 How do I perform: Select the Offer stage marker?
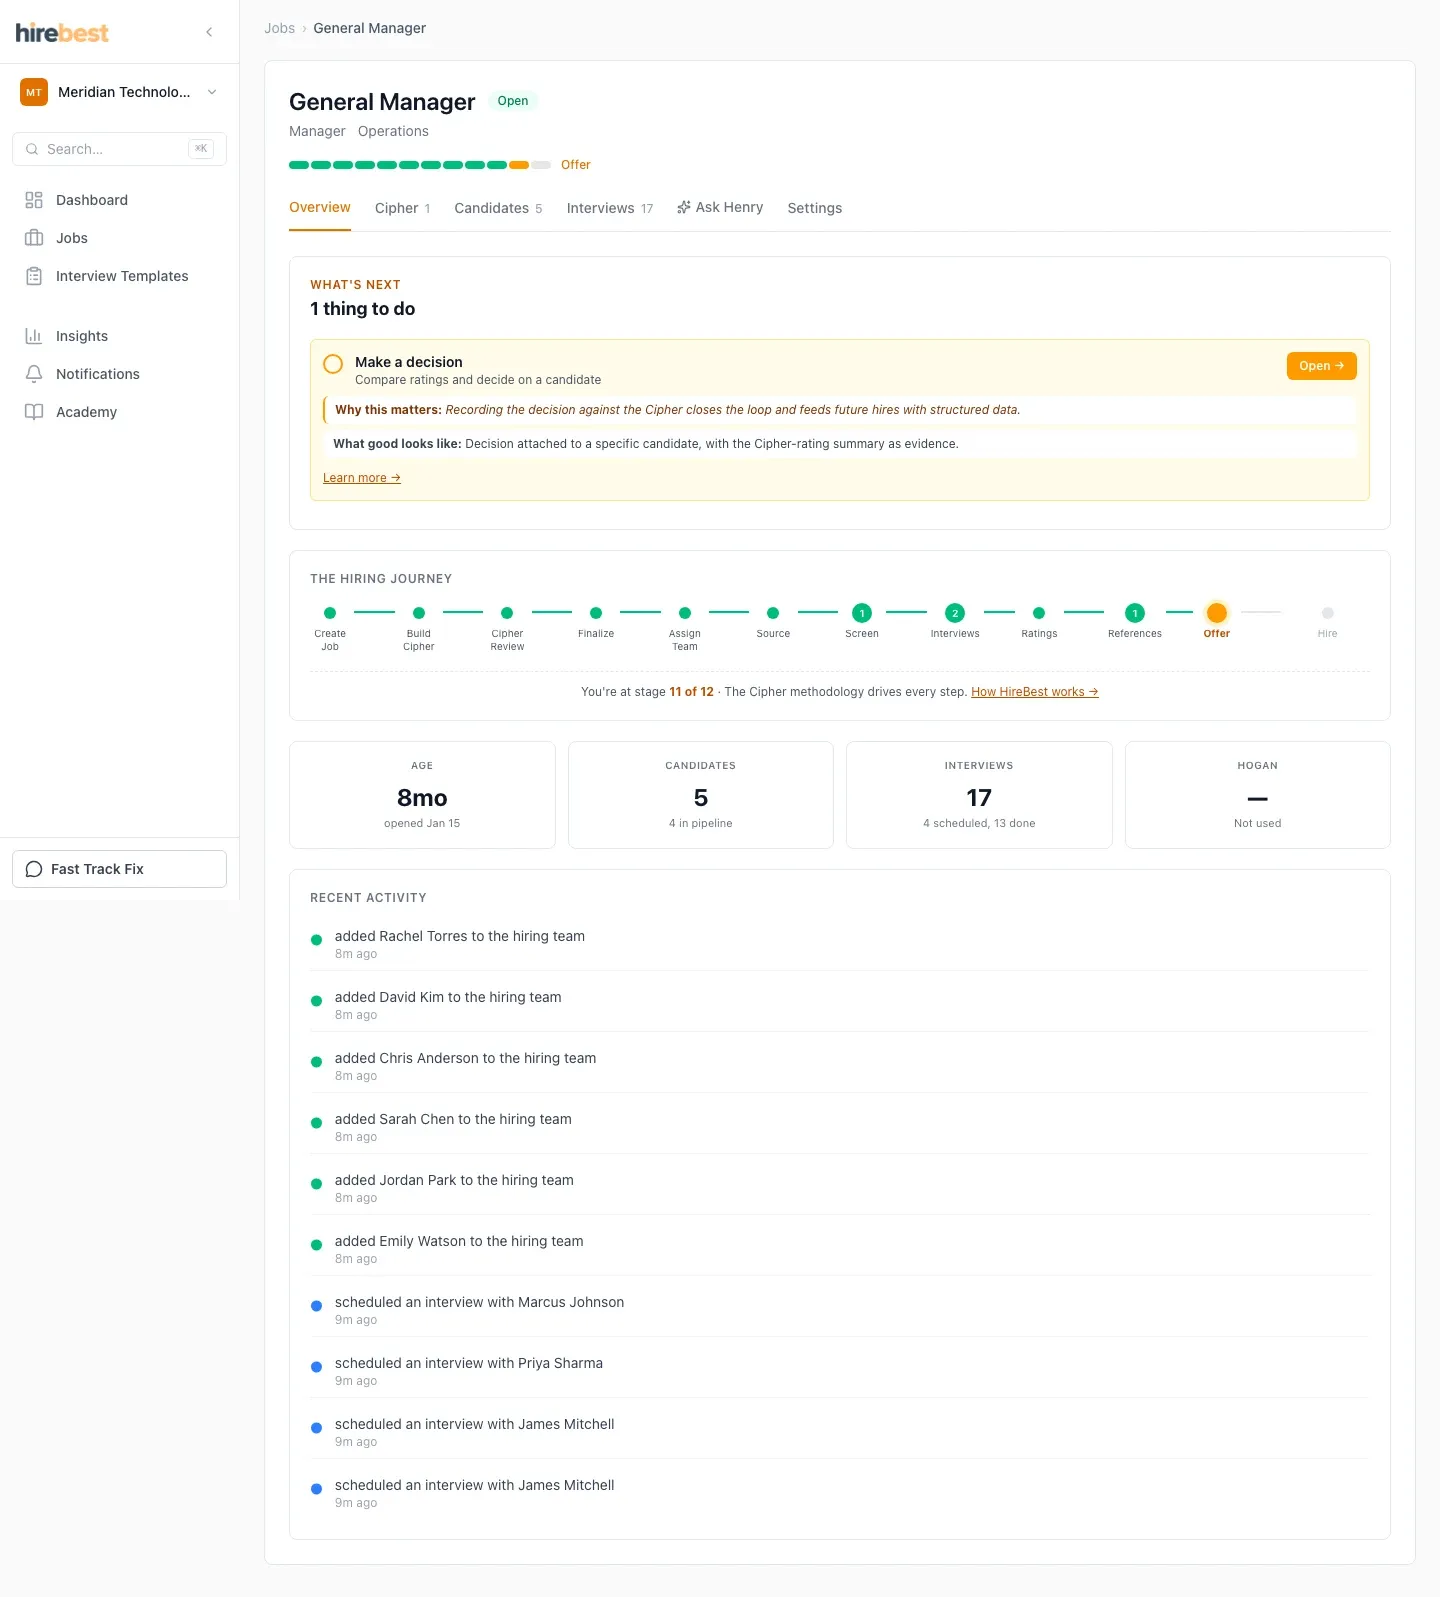tap(1217, 613)
